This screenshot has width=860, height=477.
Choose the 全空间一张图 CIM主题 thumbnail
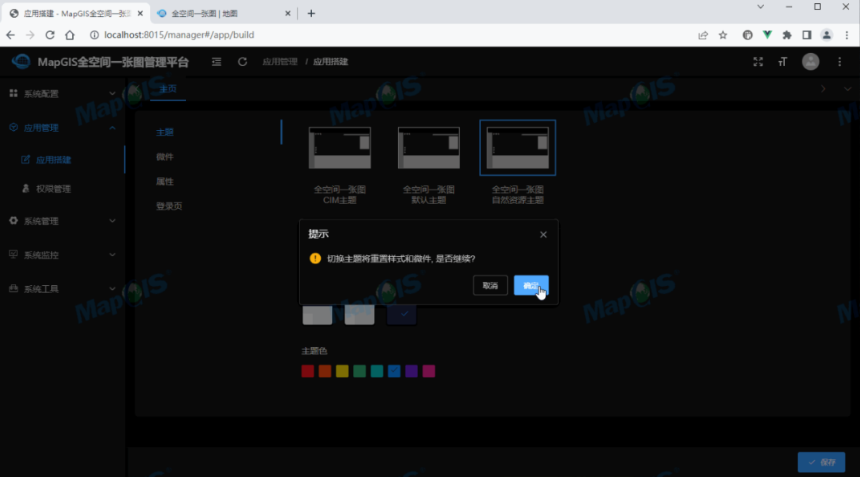coord(340,148)
